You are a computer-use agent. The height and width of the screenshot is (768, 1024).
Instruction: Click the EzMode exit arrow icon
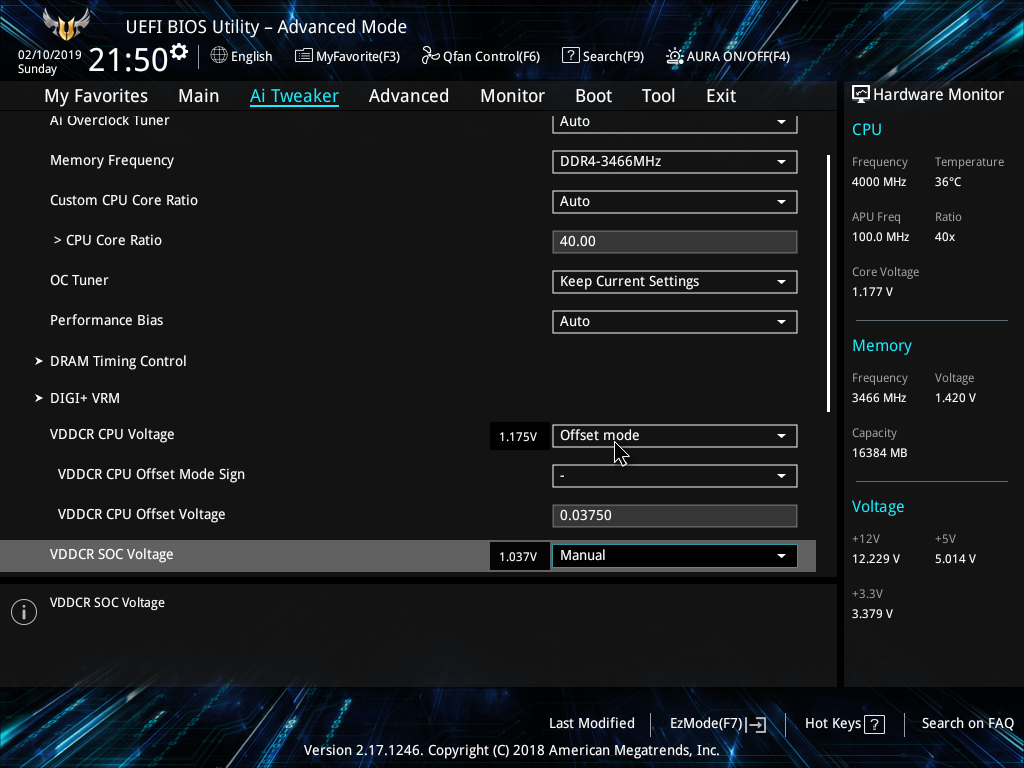(756, 724)
